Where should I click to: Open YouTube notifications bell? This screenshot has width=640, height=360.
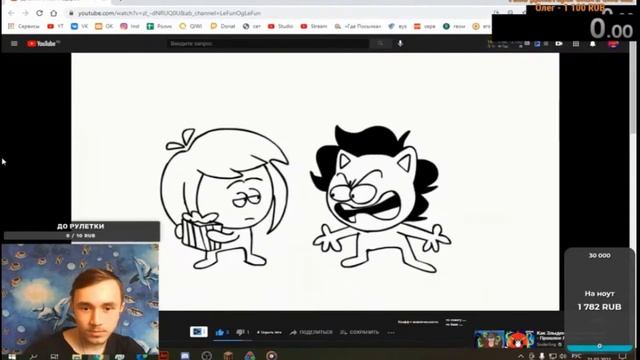tap(593, 44)
